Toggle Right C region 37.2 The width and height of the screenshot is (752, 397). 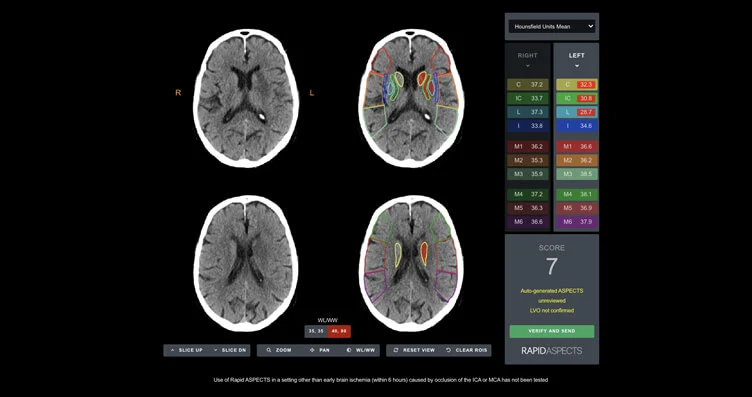[528, 85]
